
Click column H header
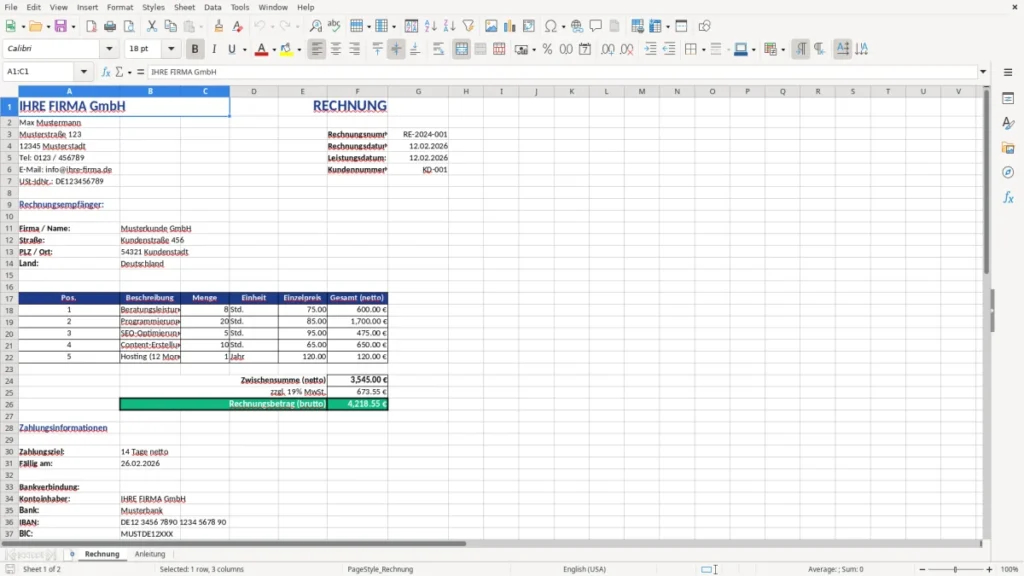(466, 91)
